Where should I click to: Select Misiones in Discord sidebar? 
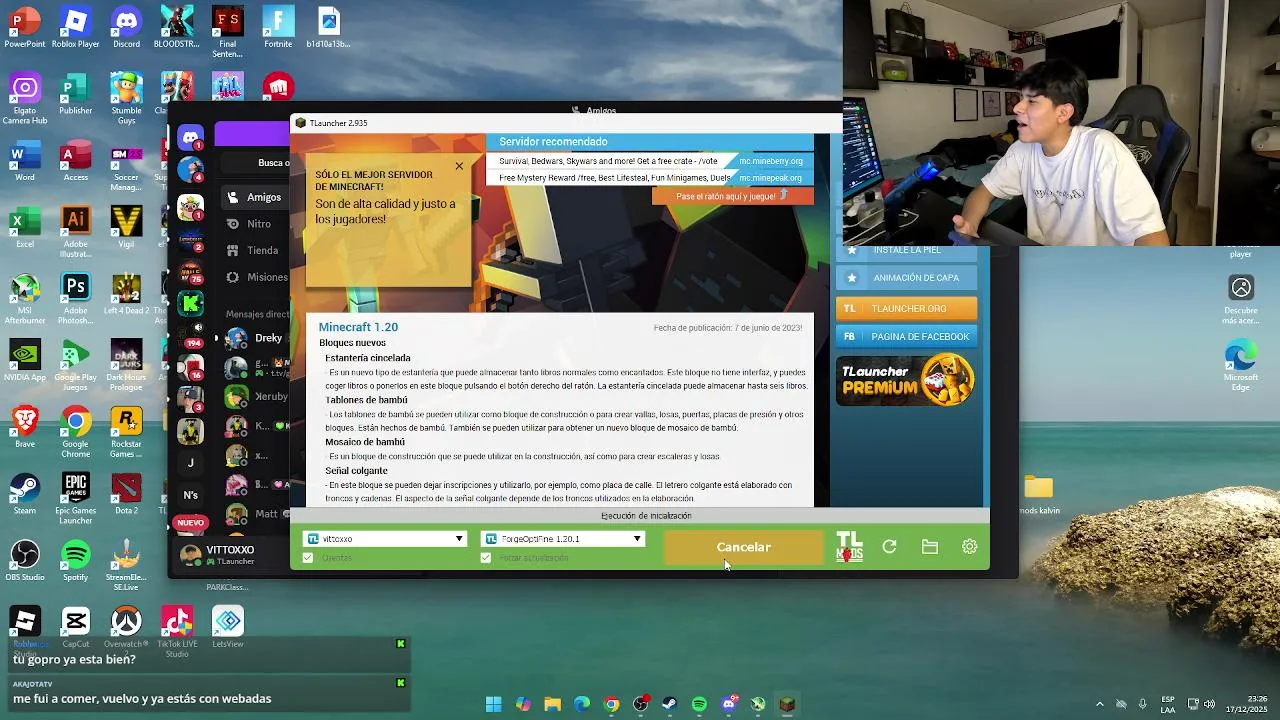tap(256, 277)
